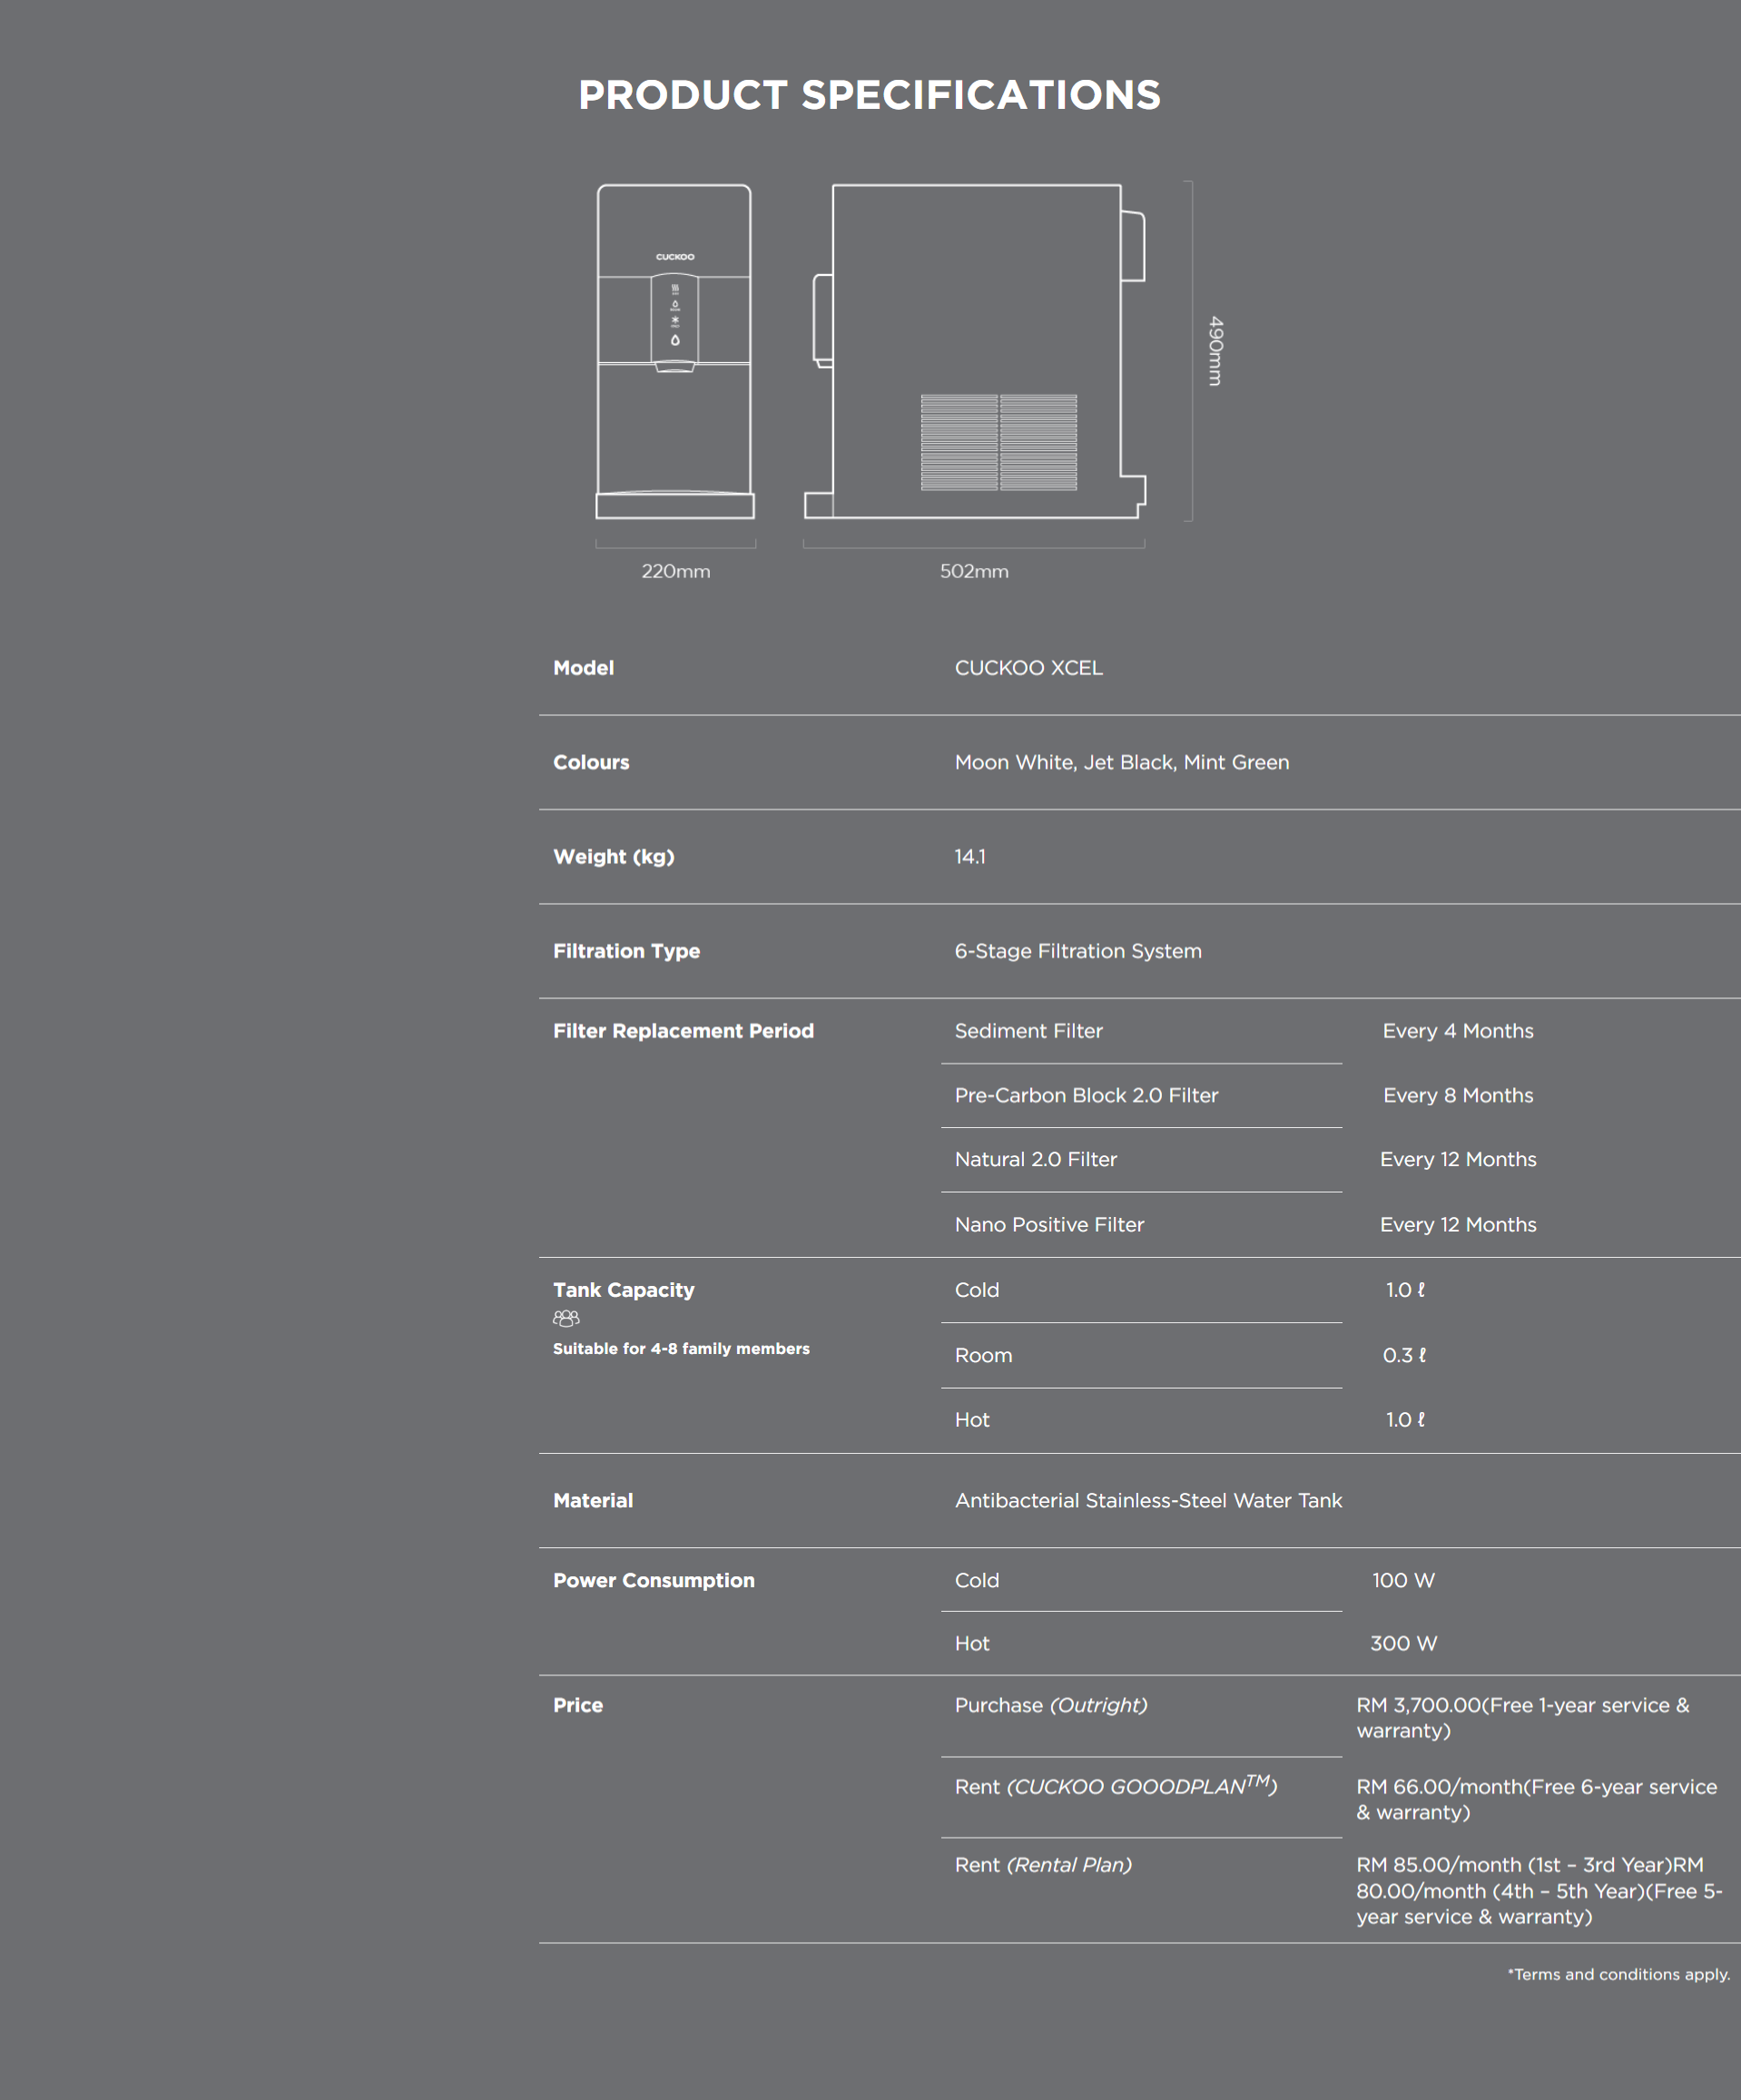
Task: Select the RM 3,700.00 outright price text
Action: pos(1523,1718)
